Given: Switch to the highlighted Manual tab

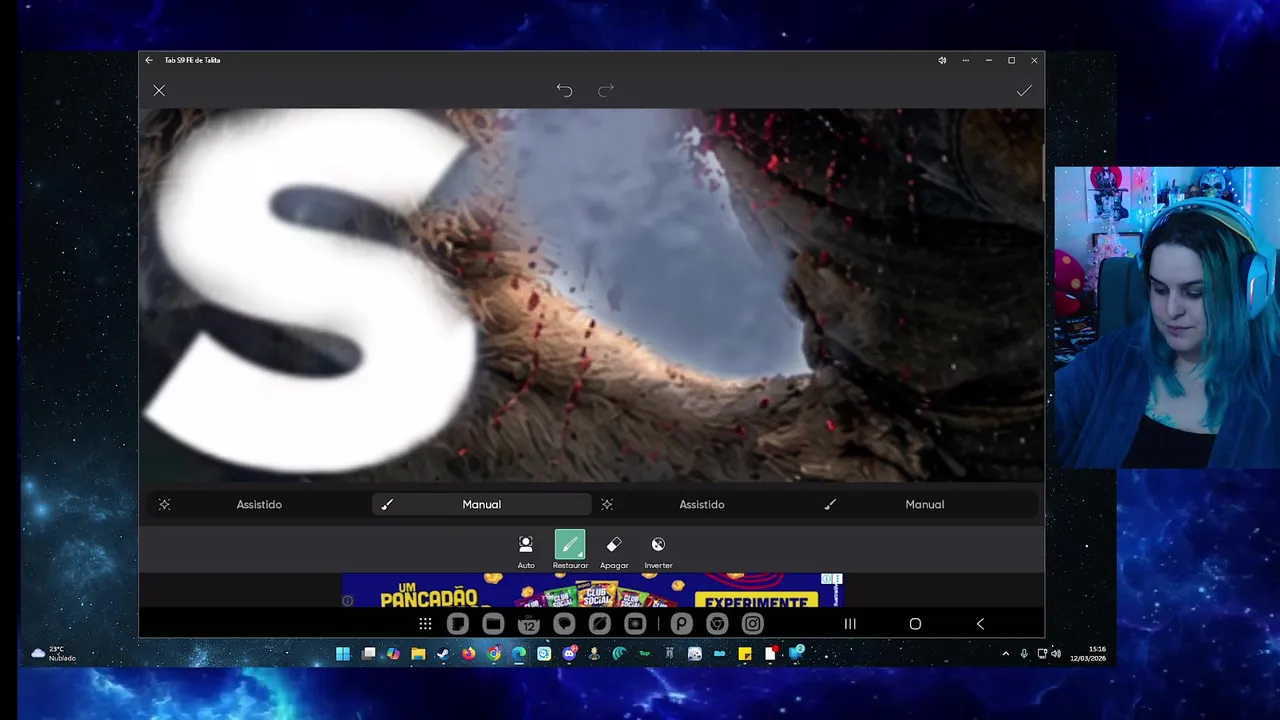Looking at the screenshot, I should tap(482, 505).
